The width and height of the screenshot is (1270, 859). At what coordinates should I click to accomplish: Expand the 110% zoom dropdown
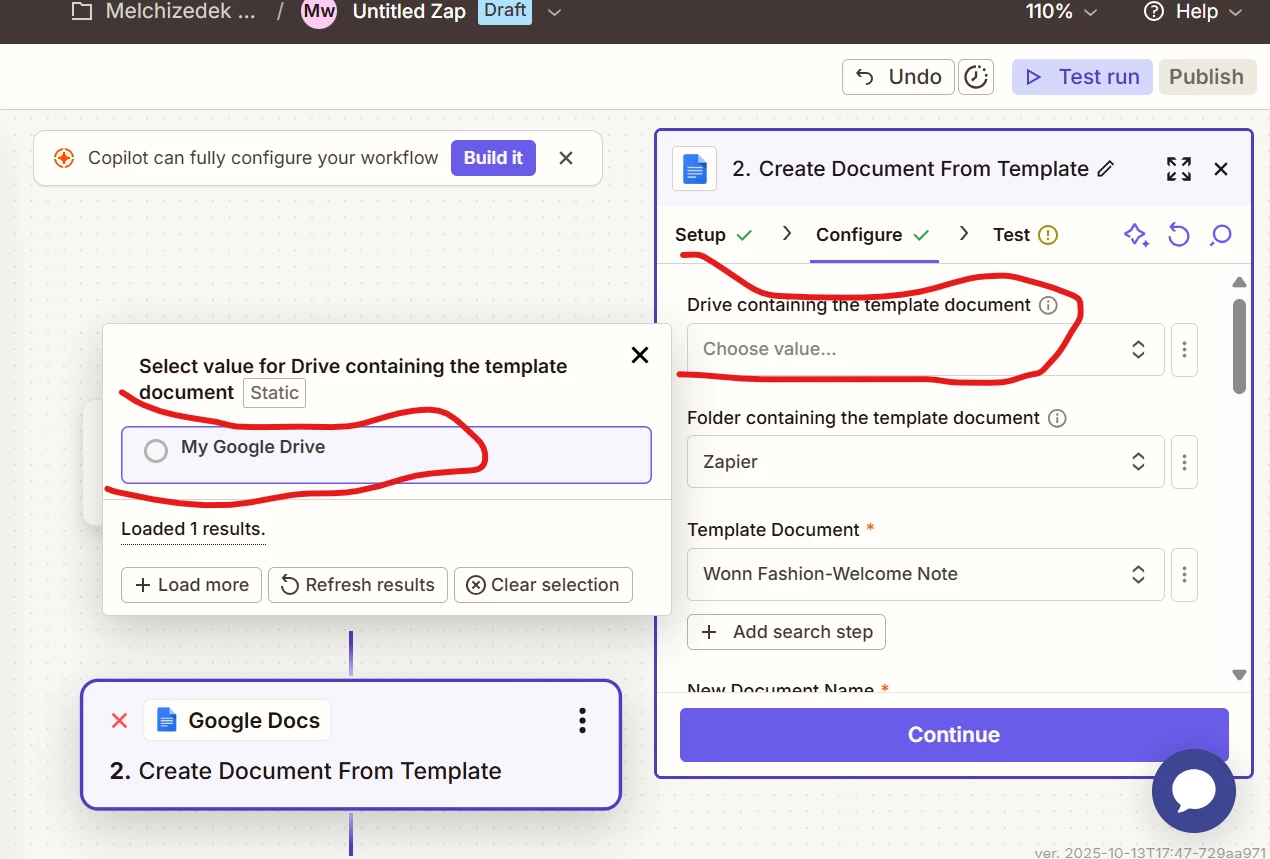click(x=1061, y=12)
